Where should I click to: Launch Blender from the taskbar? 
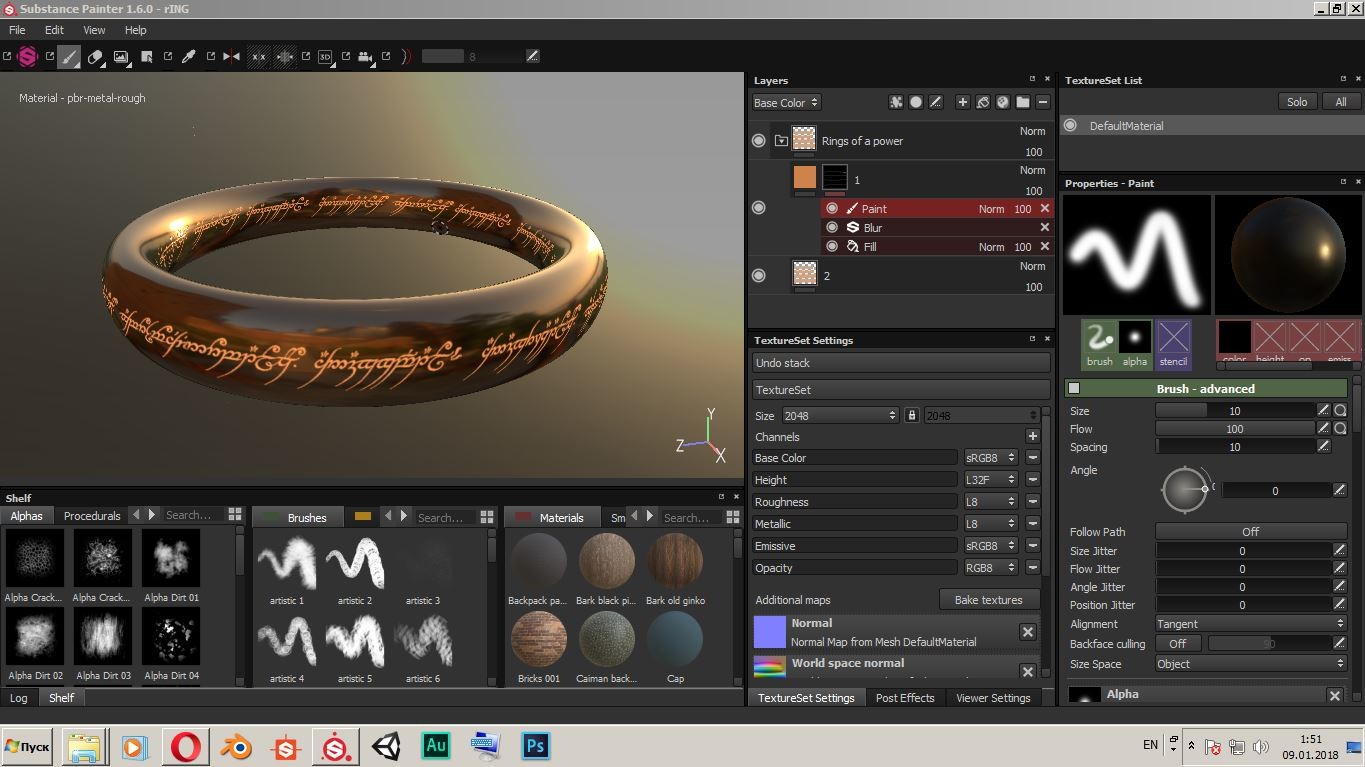[236, 746]
